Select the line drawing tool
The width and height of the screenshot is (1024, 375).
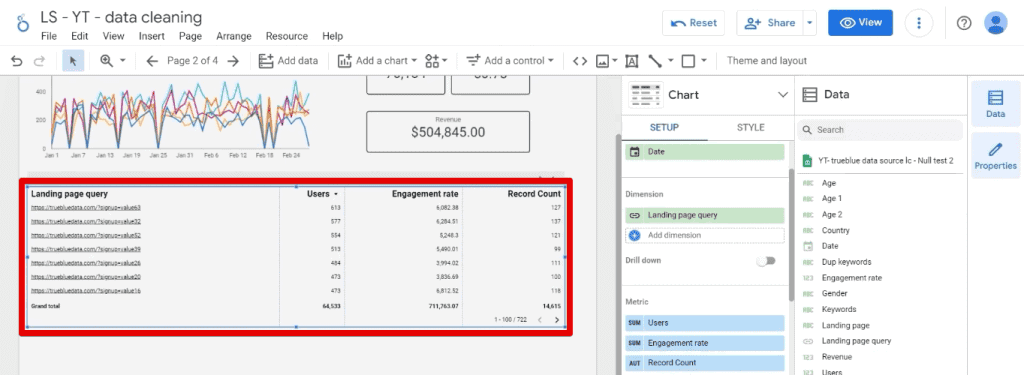[655, 61]
